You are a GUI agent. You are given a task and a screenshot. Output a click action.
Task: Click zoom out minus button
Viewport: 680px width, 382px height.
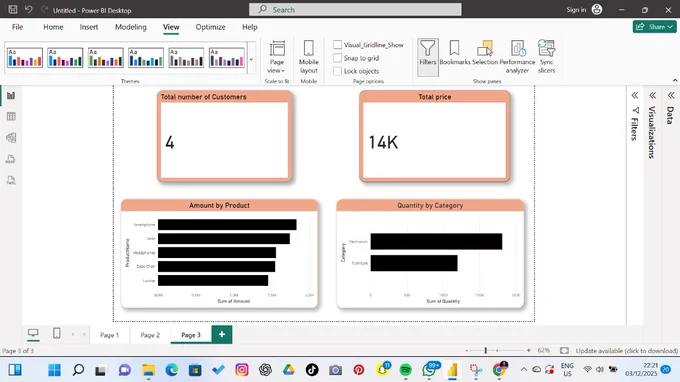coord(467,350)
